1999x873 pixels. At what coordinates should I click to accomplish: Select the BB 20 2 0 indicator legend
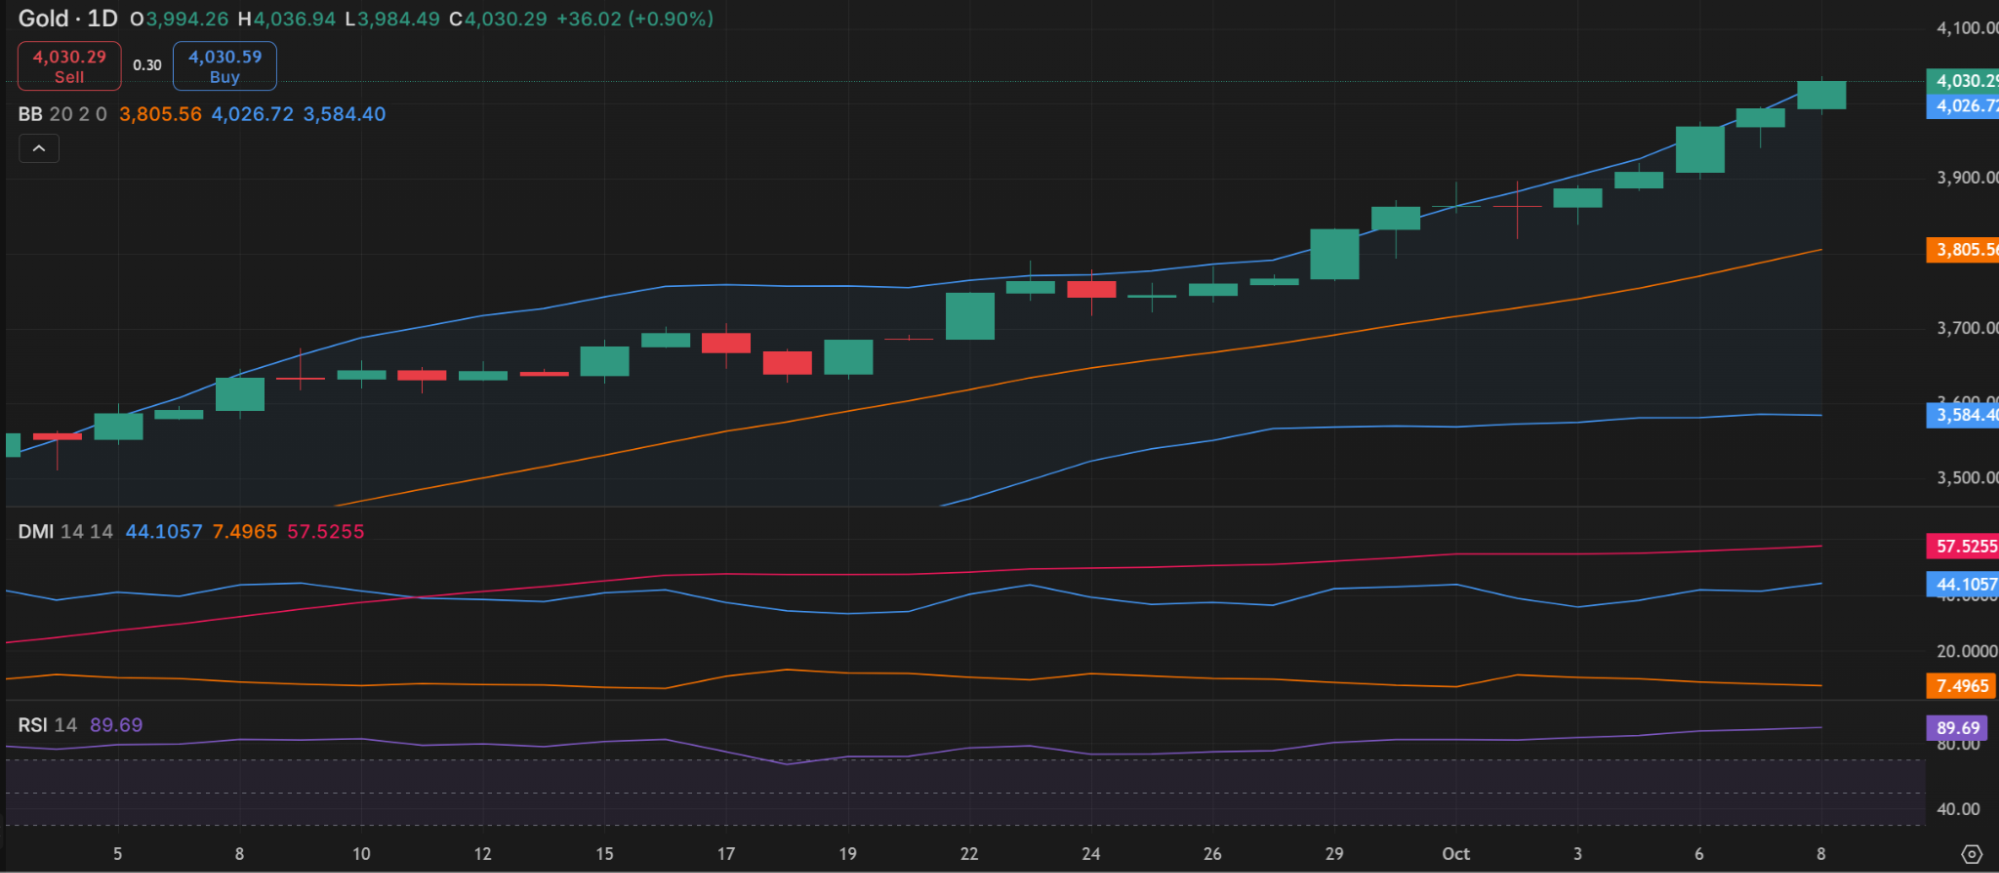point(62,114)
